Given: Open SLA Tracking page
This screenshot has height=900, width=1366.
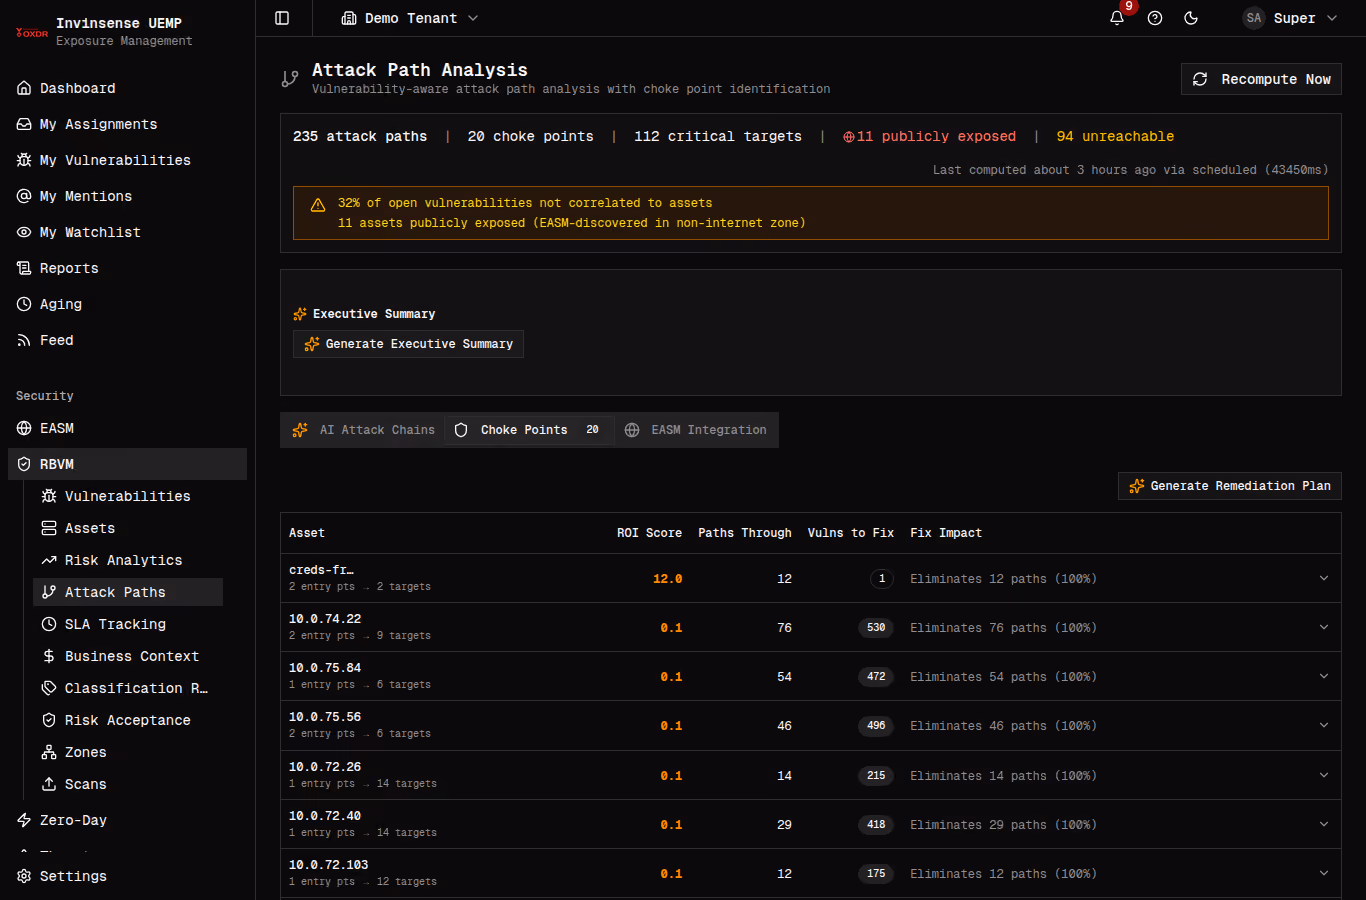Looking at the screenshot, I should point(128,624).
